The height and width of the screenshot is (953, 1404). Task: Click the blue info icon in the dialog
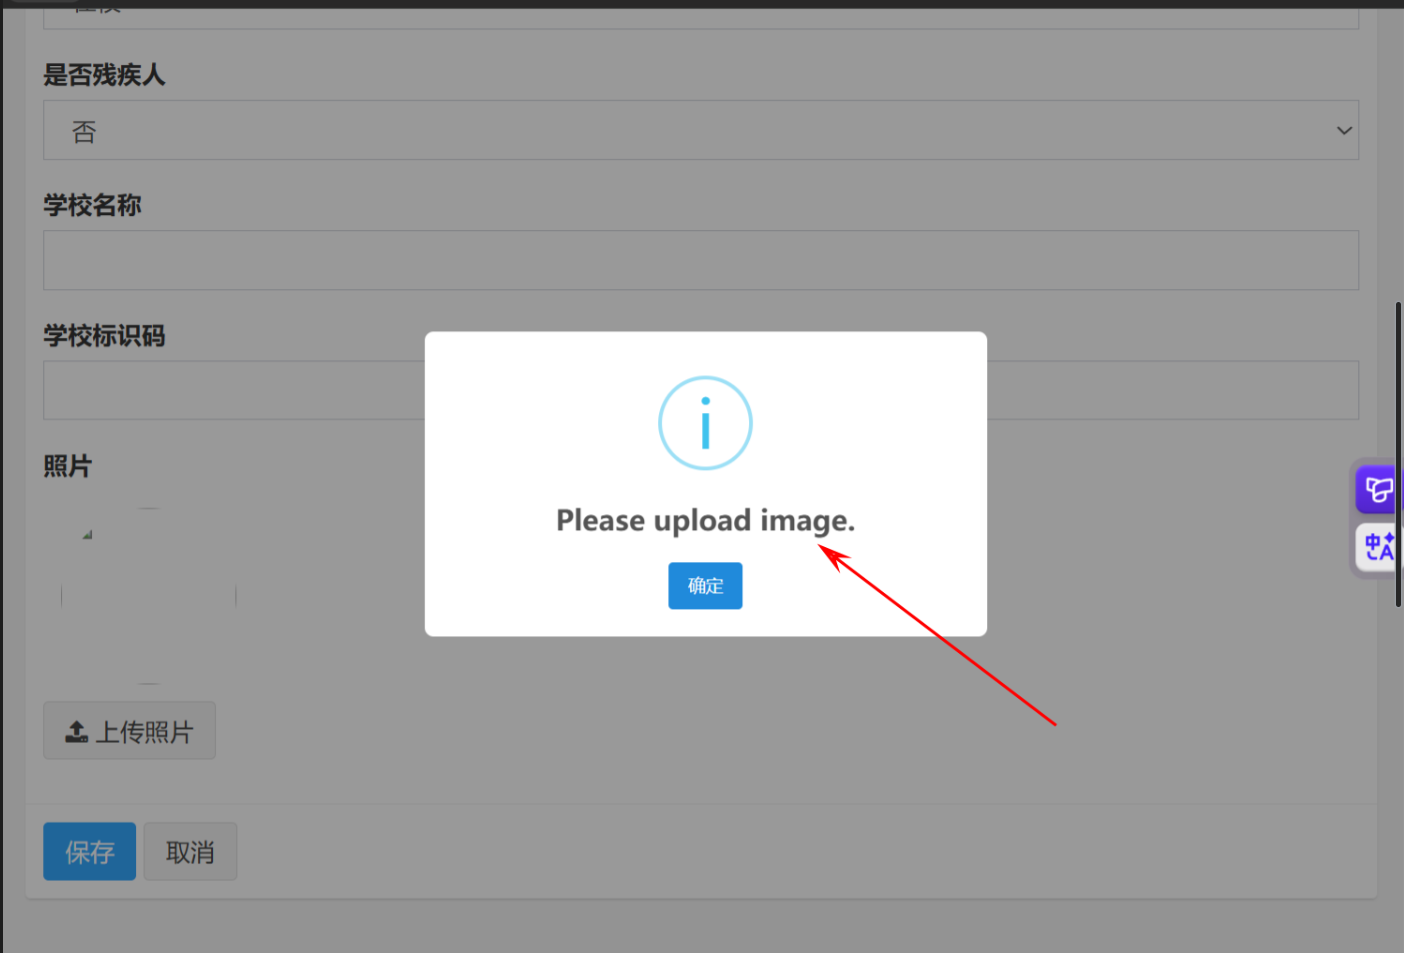(x=705, y=423)
